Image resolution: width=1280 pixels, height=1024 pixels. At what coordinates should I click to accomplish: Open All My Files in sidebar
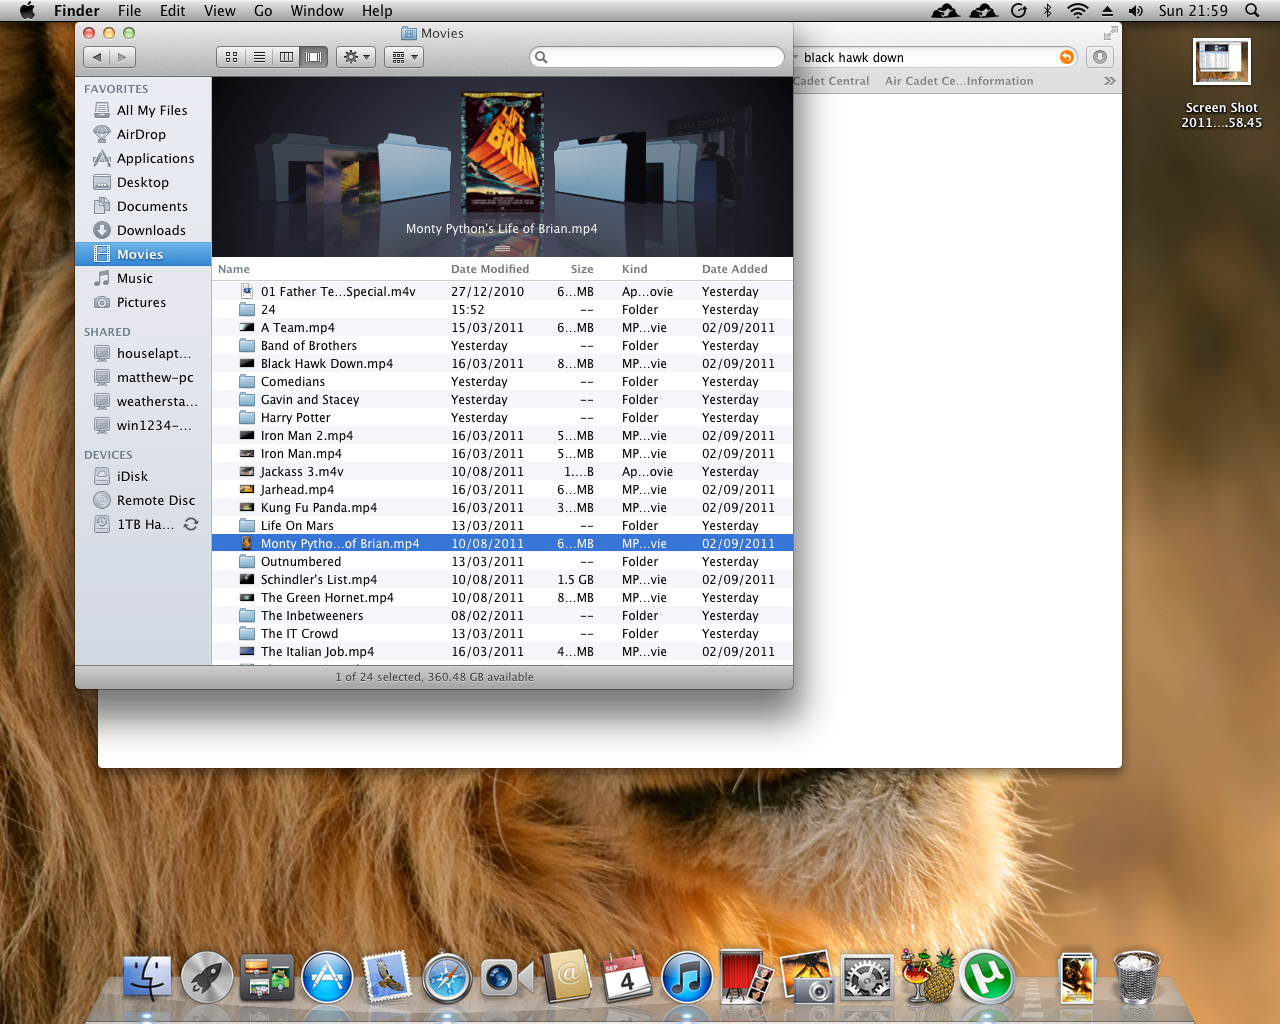coord(143,110)
